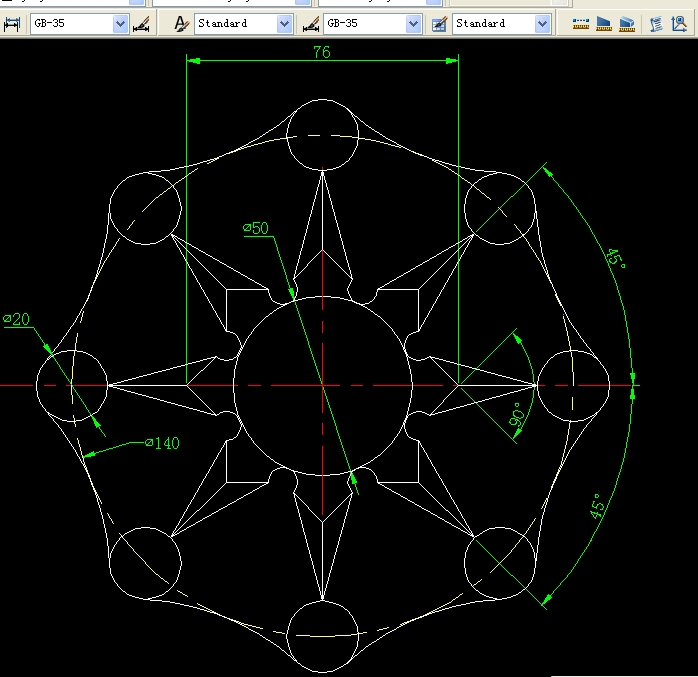Open the Text Style icon with letter A
This screenshot has height=677, width=698.
click(x=181, y=24)
